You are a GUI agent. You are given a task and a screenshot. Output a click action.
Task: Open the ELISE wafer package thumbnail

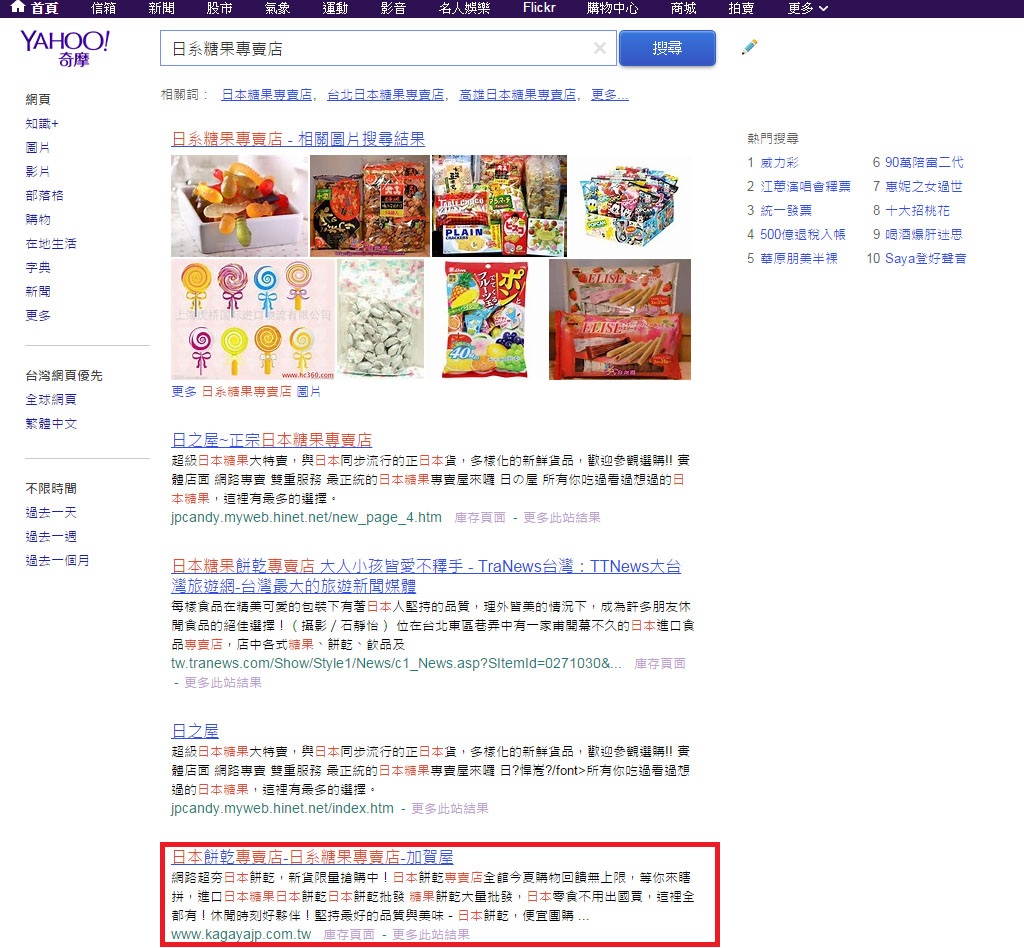pyautogui.click(x=620, y=319)
